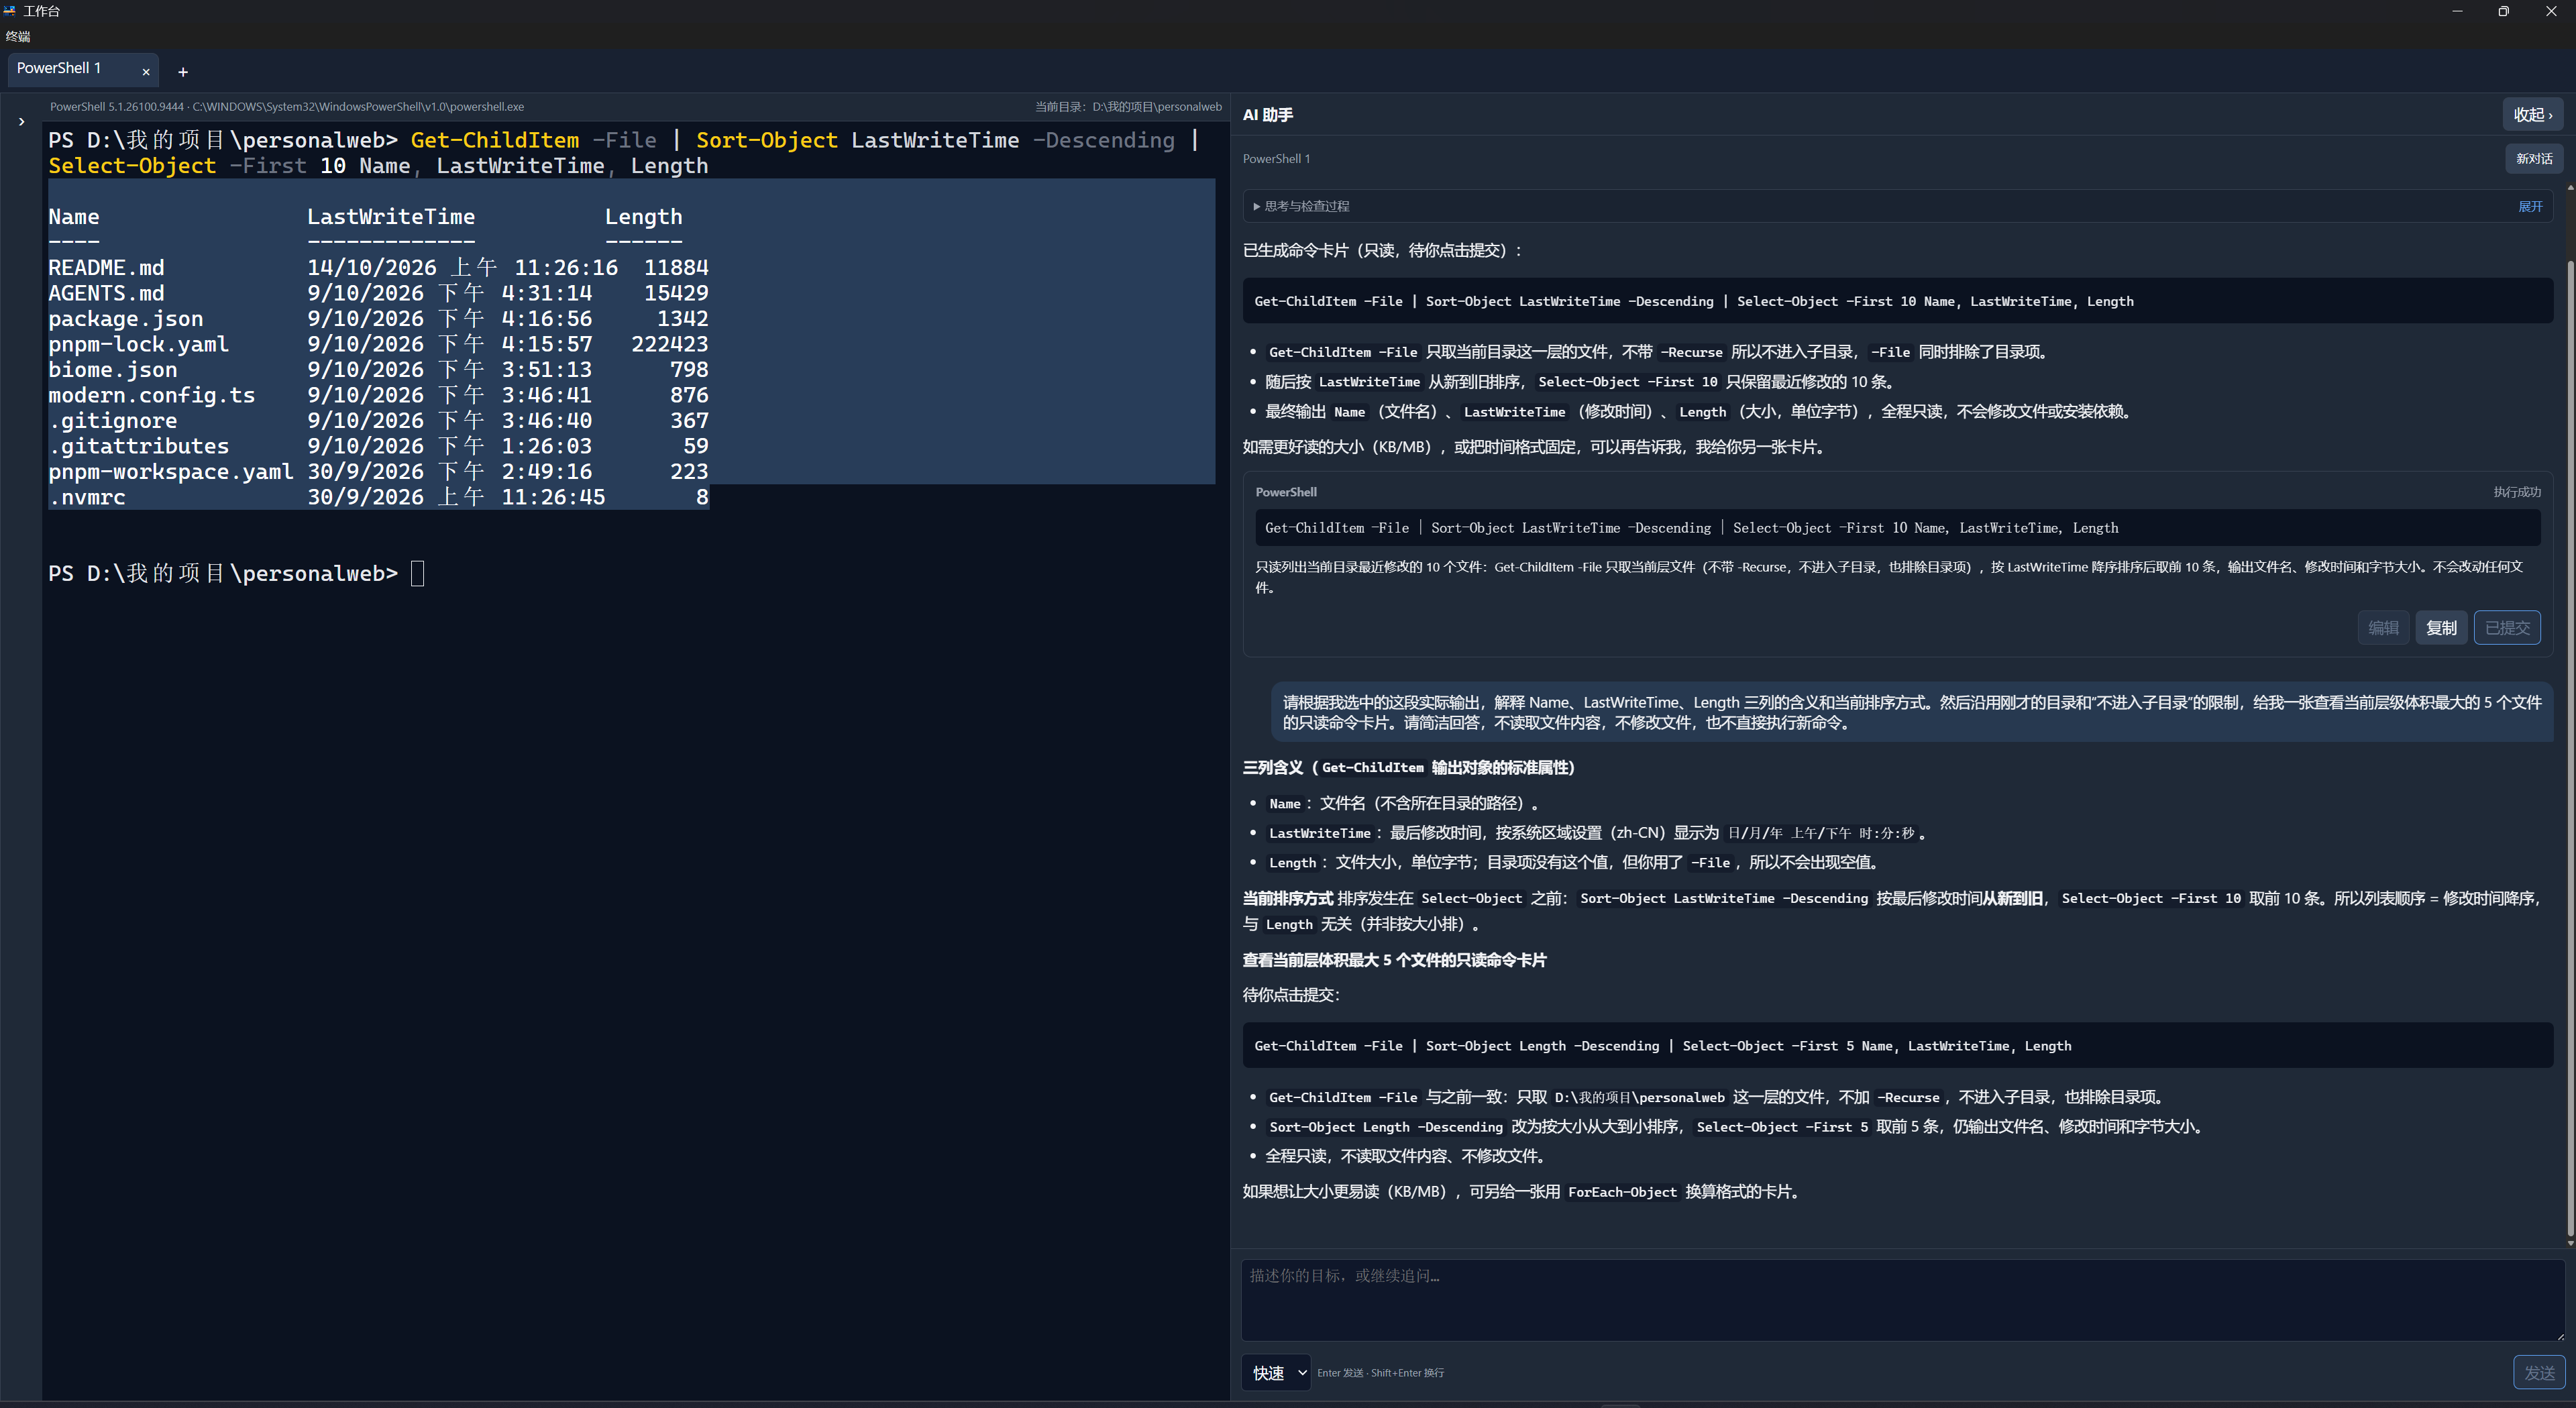
Task: Open the 快速 mode dropdown
Action: (x=1276, y=1373)
